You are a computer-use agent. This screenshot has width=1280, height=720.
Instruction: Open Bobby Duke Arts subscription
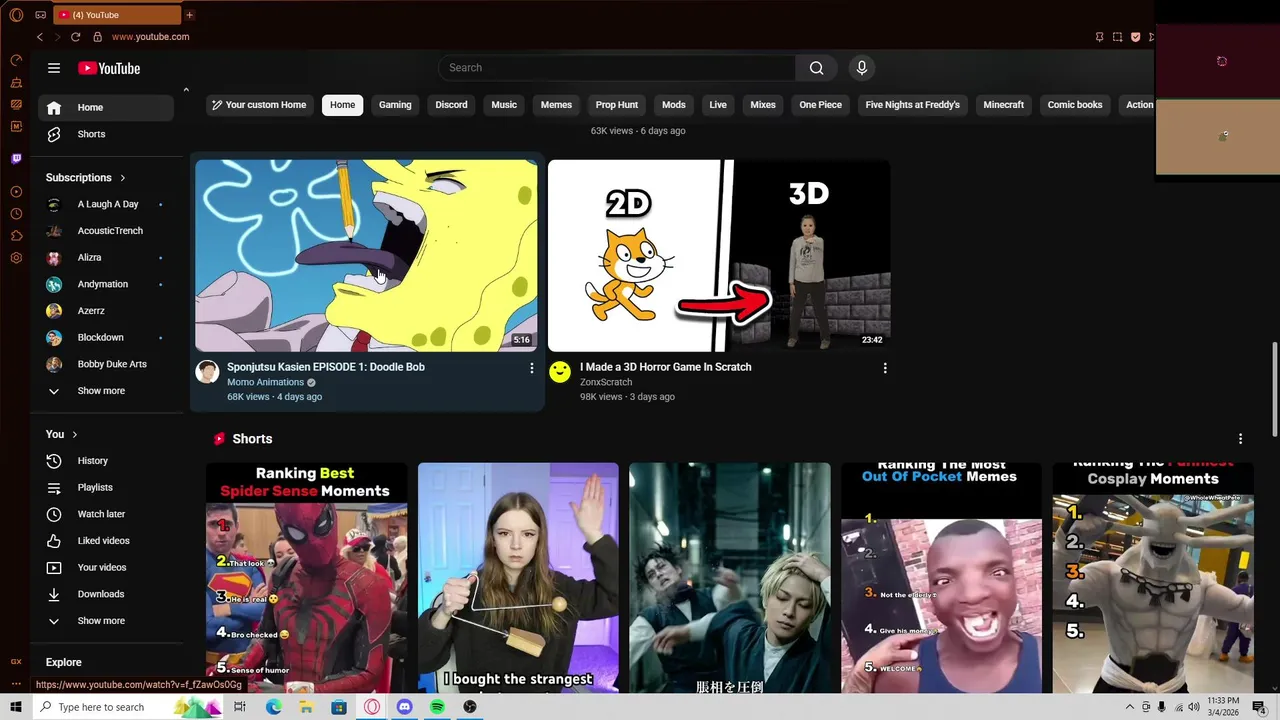106,364
